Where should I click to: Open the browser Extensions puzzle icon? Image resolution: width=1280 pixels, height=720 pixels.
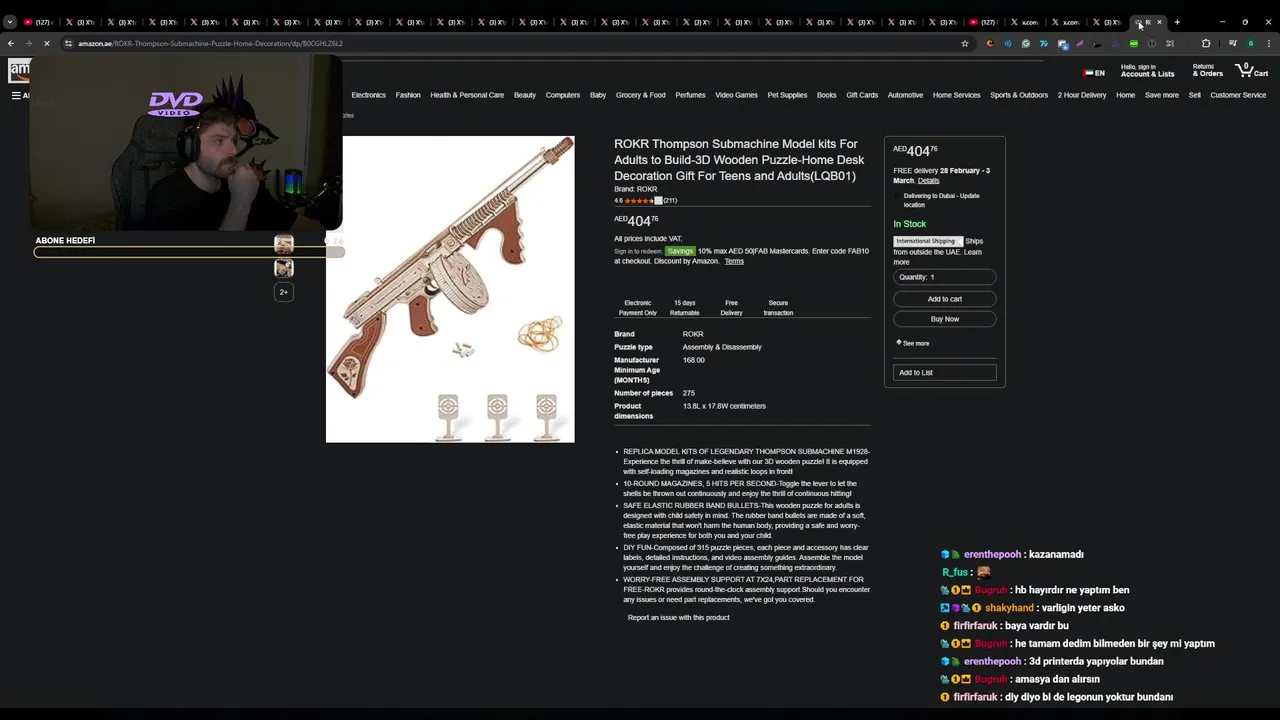[x=1206, y=43]
